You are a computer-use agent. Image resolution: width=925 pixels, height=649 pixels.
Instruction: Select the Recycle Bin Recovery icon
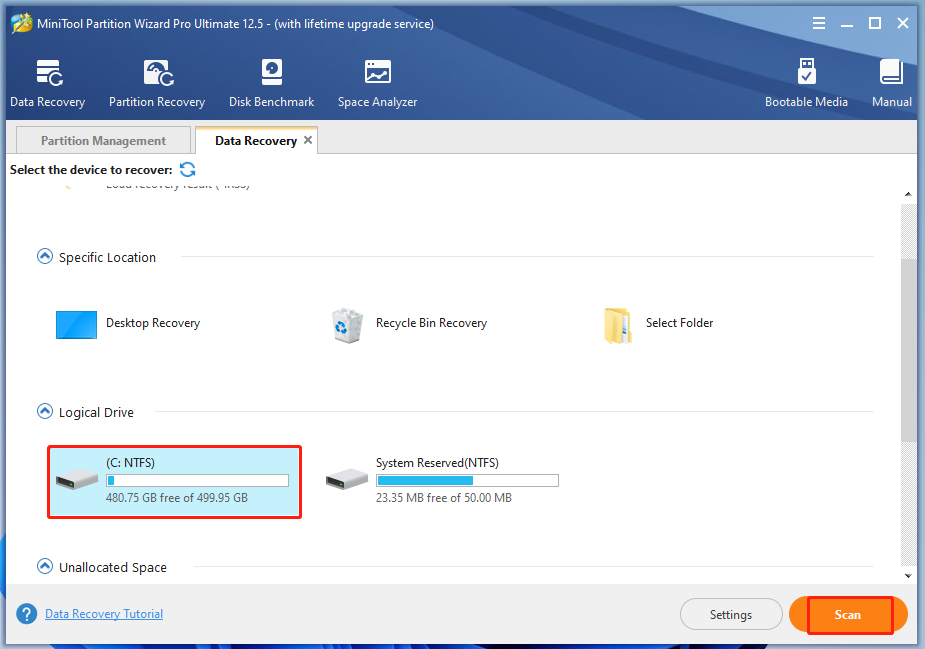point(347,325)
